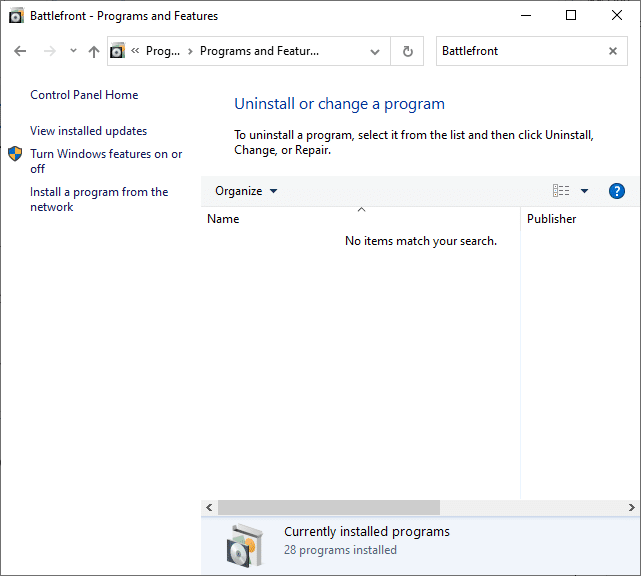Sort by the Name column header
The height and width of the screenshot is (576, 641).
pos(223,219)
